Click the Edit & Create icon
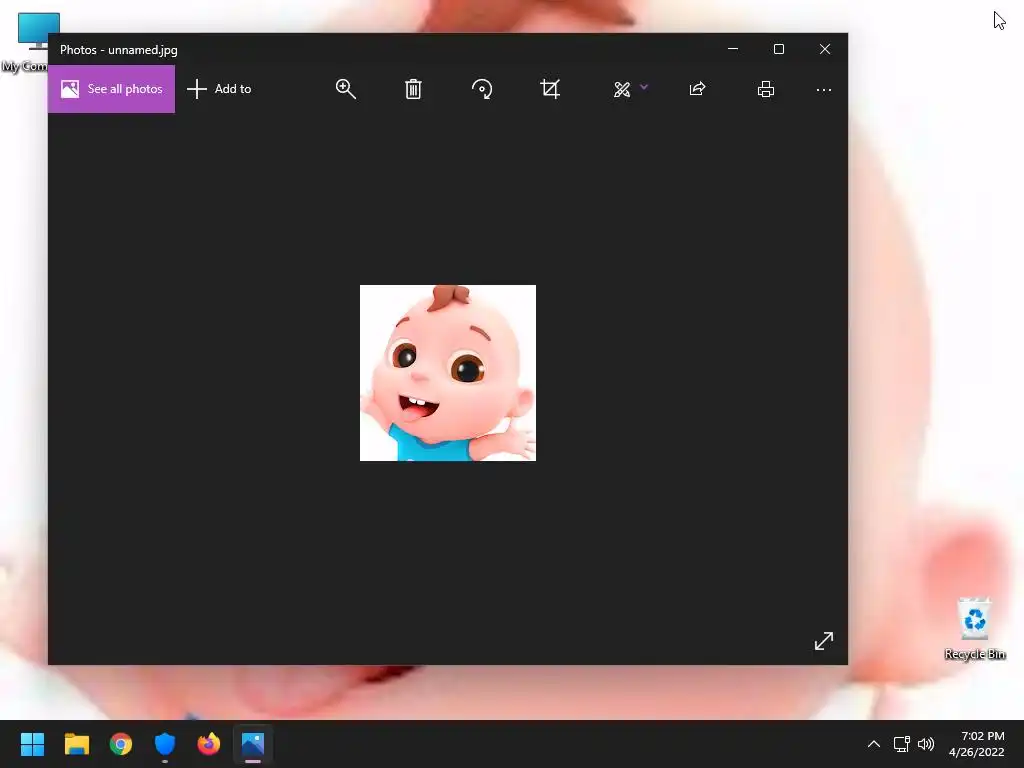Image resolution: width=1024 pixels, height=768 pixels. (622, 89)
